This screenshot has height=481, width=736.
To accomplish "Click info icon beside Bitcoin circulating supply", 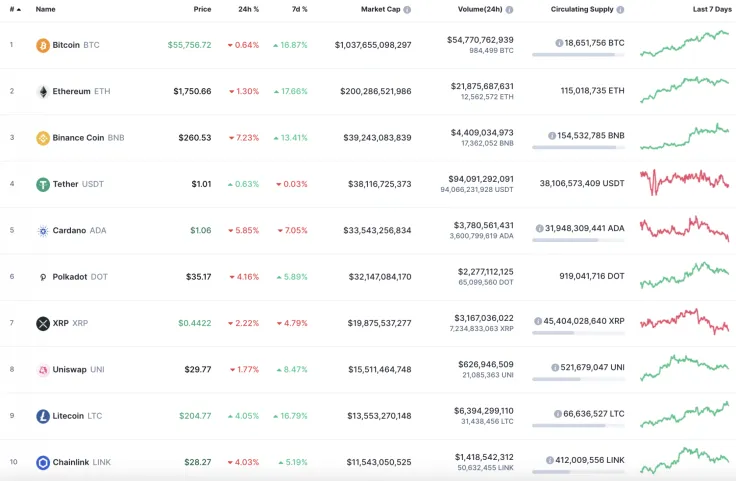I will [559, 43].
